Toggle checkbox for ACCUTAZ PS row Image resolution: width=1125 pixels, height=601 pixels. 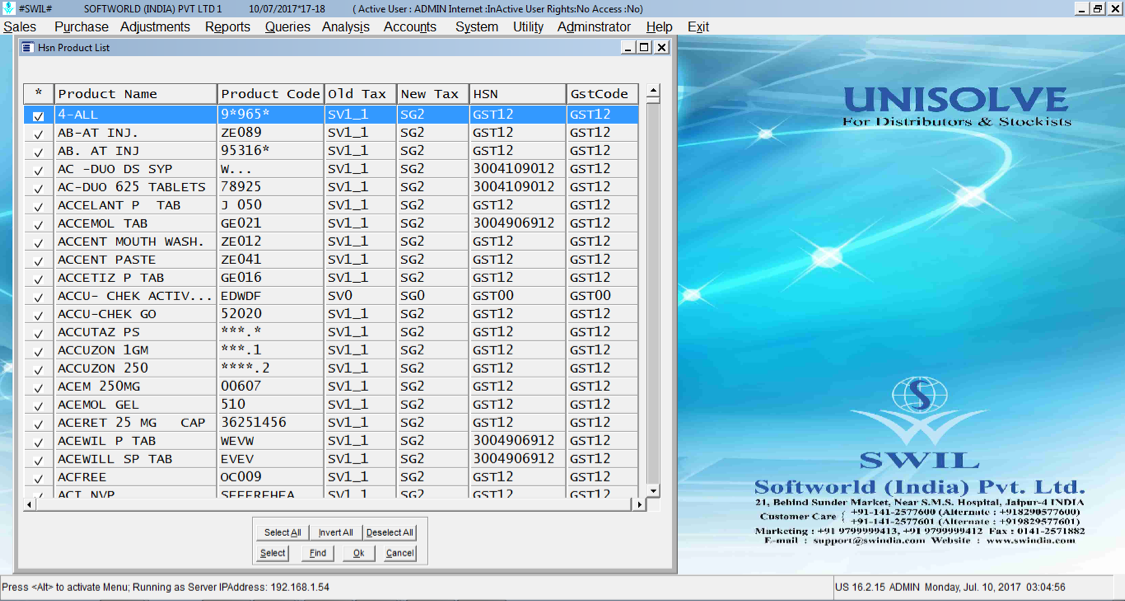pos(39,333)
